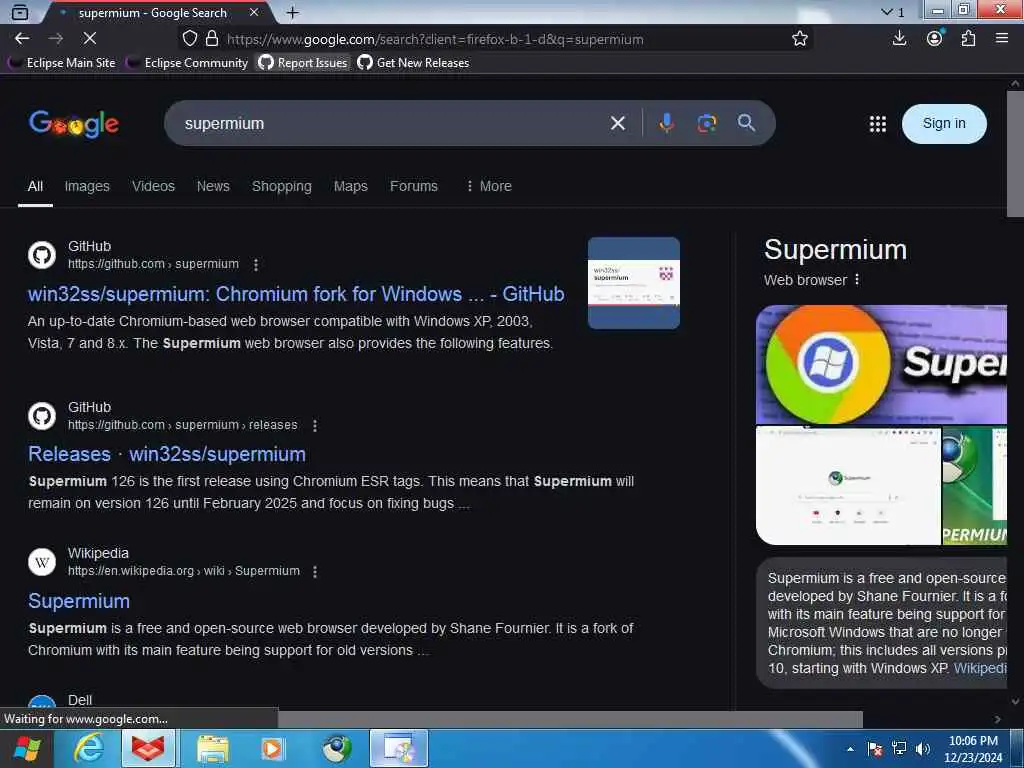Click the horizontal page scrollbar thumb

click(570, 719)
